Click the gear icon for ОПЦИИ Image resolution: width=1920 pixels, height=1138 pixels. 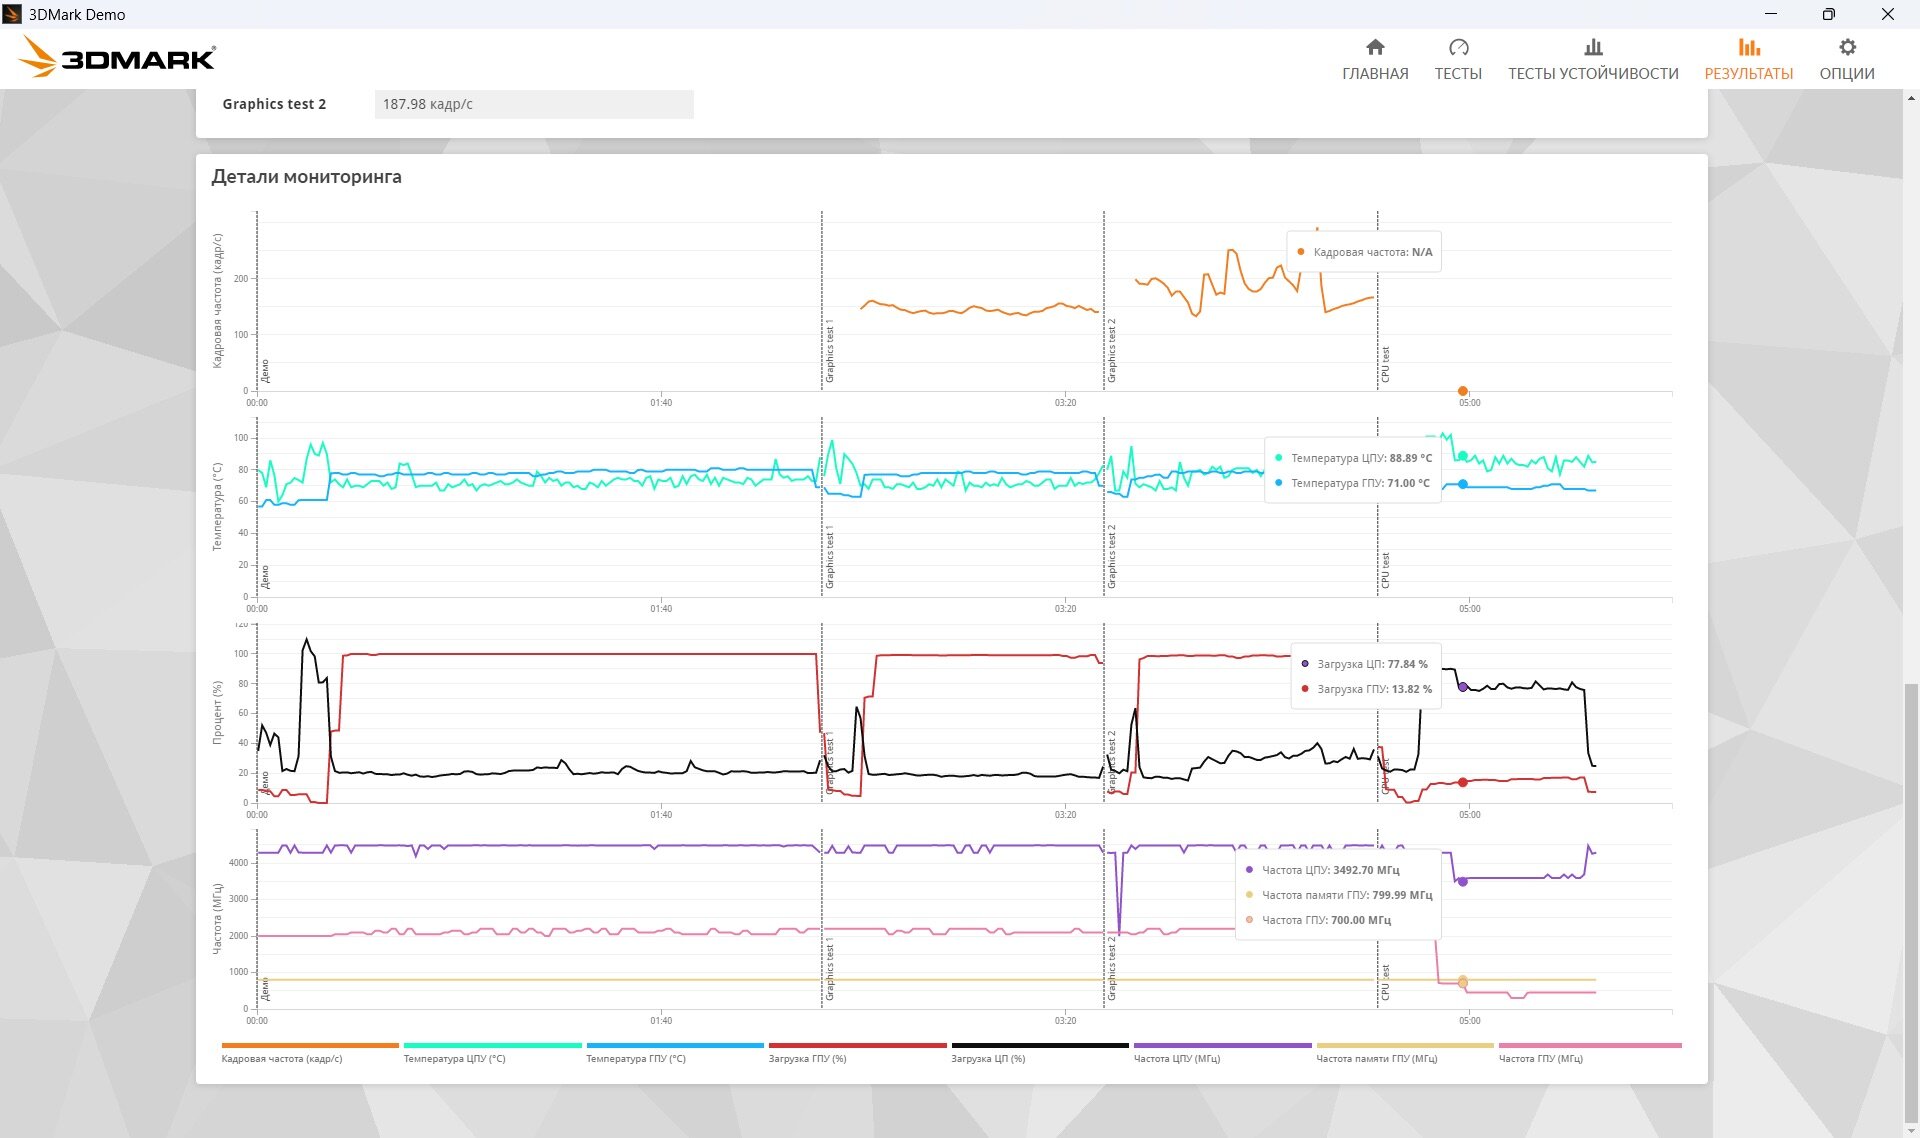(1847, 47)
